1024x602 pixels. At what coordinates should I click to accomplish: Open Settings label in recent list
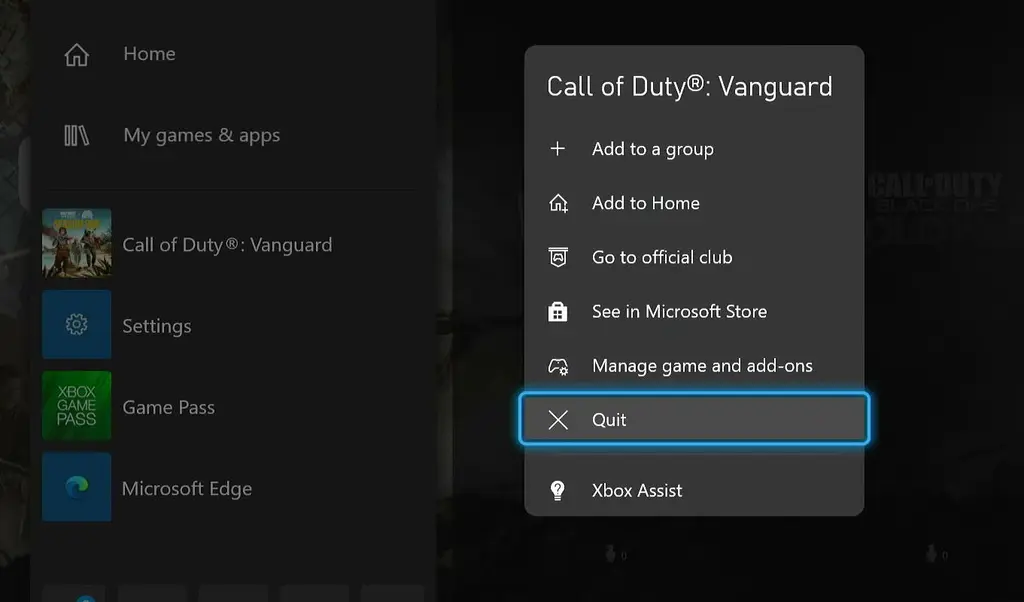(157, 326)
